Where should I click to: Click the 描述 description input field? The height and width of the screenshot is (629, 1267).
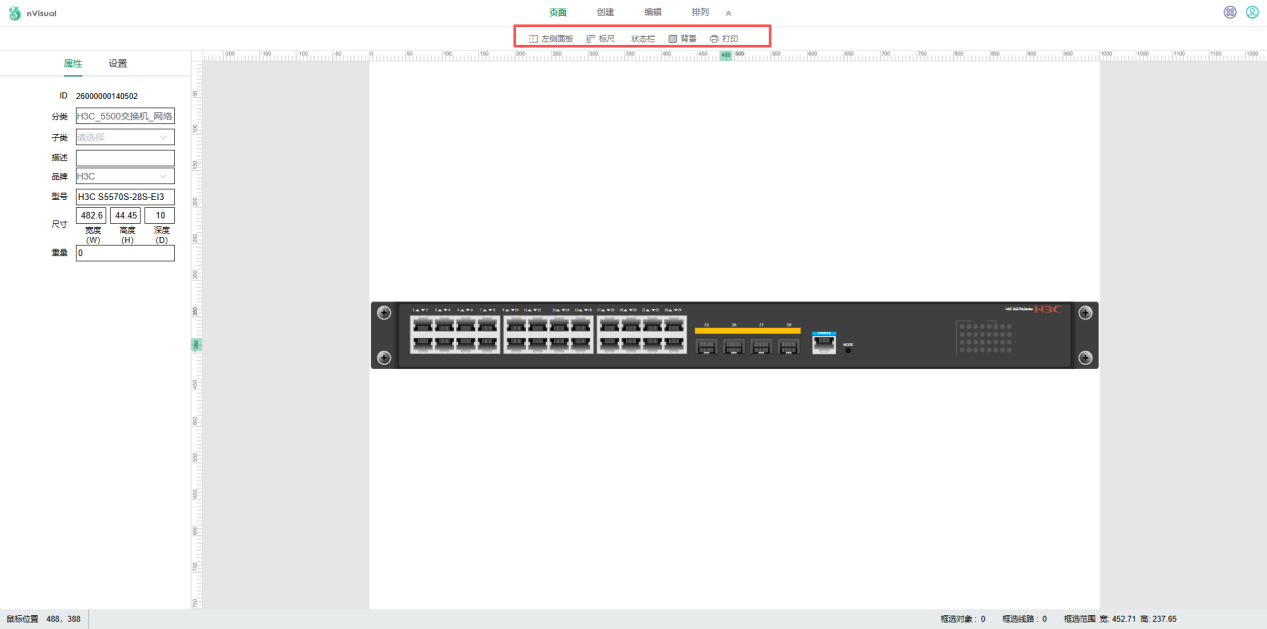pyautogui.click(x=125, y=157)
